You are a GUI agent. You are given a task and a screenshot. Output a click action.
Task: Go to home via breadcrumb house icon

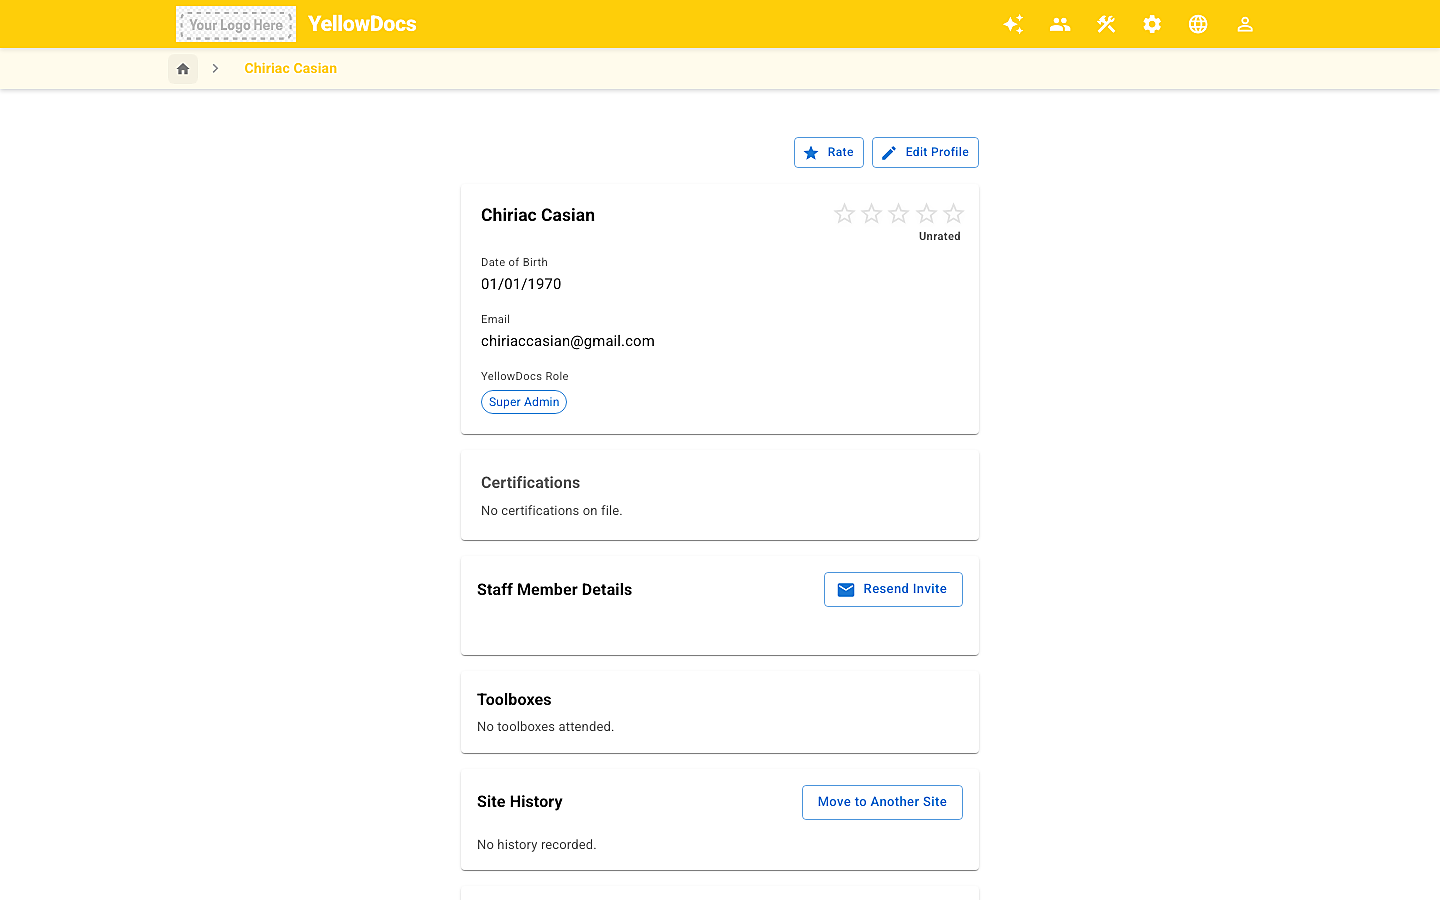[183, 69]
